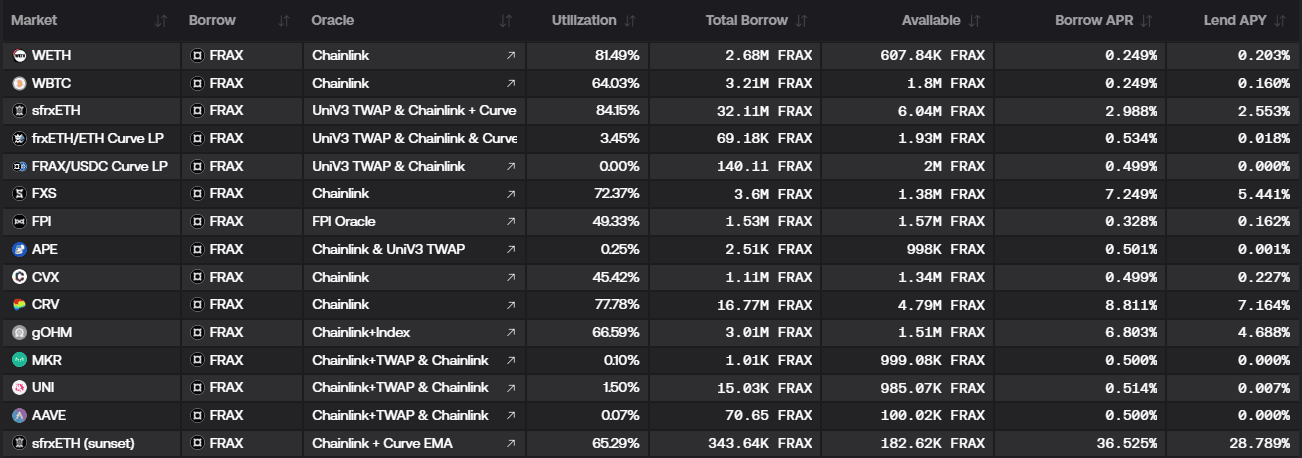Viewport: 1302px width, 458px height.
Task: Open the Chainlink oracle arrow for FXS
Action: tap(511, 194)
